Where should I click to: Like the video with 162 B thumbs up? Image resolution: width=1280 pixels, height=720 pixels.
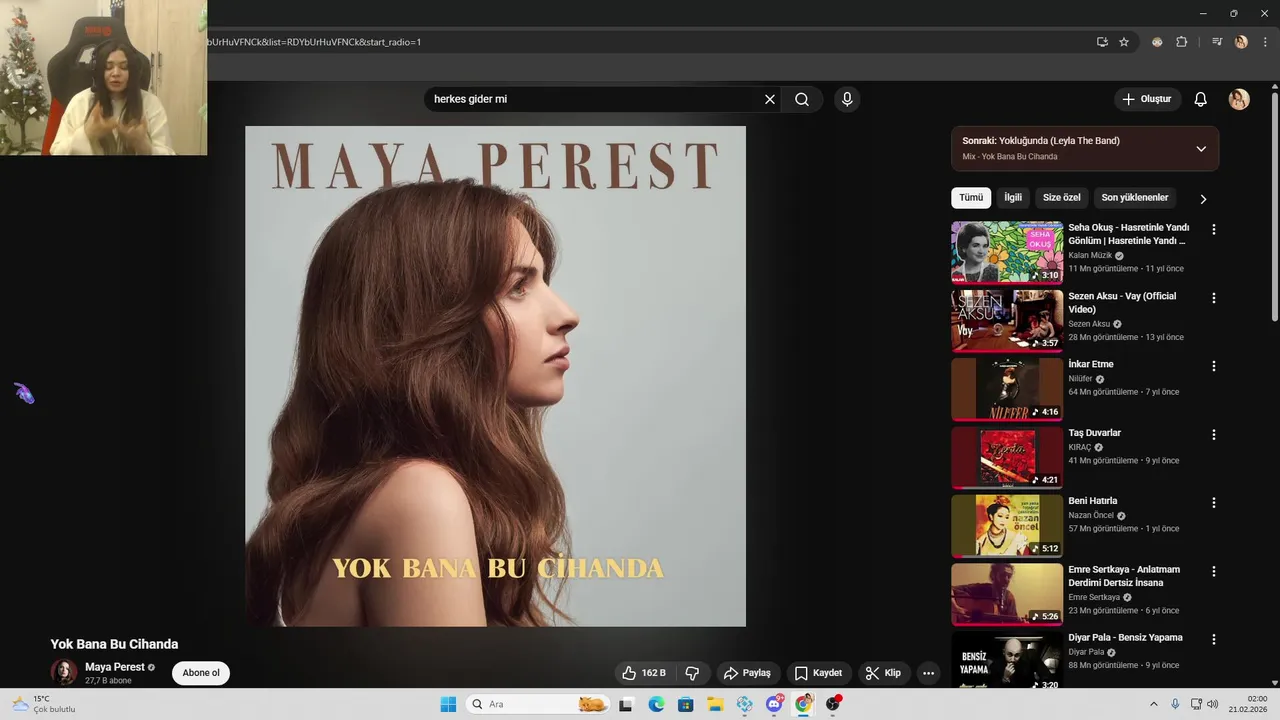644,673
